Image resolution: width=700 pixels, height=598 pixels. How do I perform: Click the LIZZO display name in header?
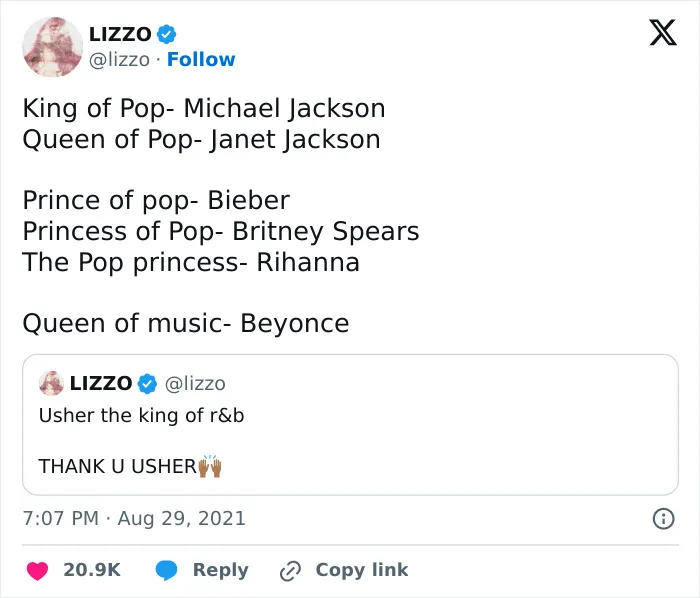coord(121,34)
